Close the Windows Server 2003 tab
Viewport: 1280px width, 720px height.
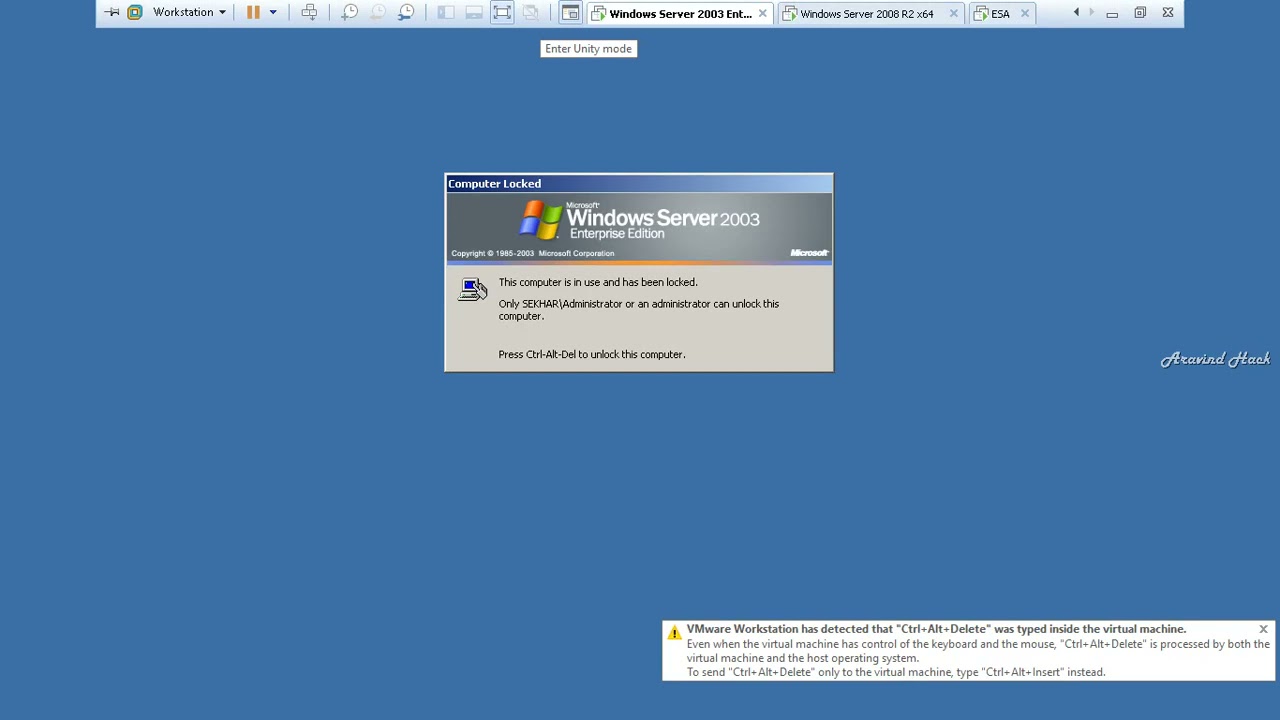click(x=763, y=14)
